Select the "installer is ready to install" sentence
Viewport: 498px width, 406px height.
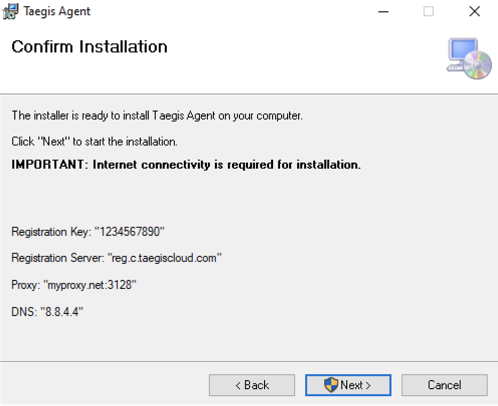pyautogui.click(x=157, y=116)
